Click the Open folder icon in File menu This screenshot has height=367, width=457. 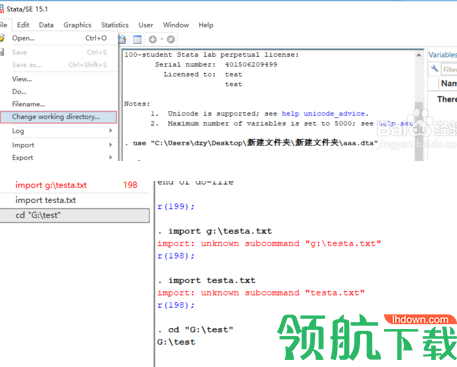(x=2, y=38)
